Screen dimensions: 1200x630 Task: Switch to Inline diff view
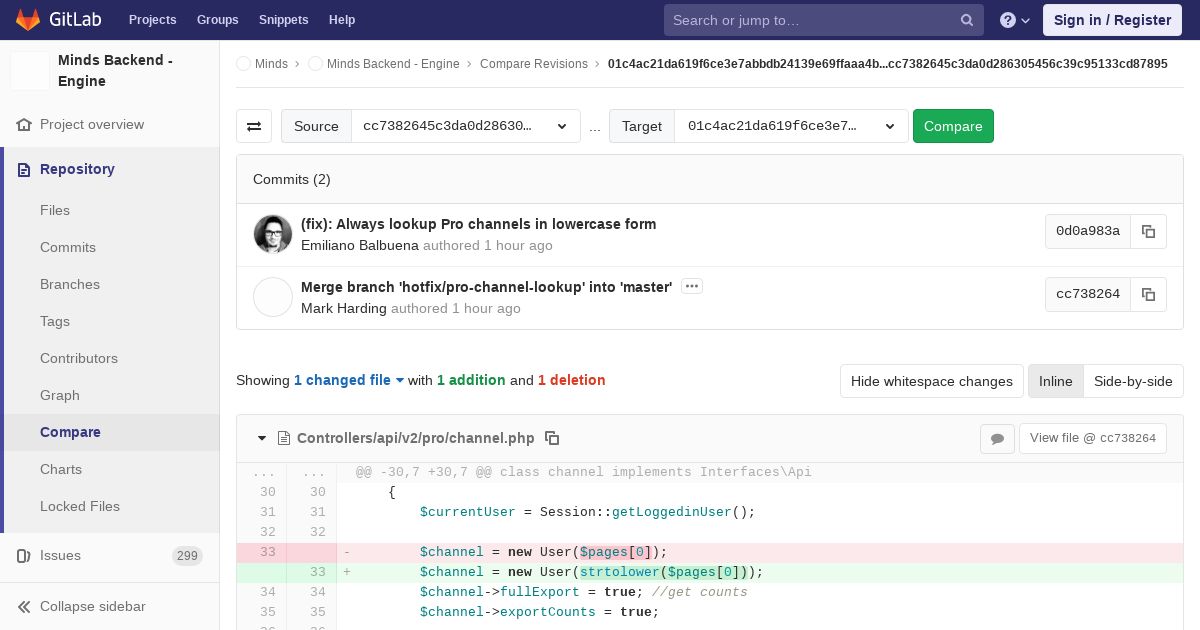click(1055, 381)
